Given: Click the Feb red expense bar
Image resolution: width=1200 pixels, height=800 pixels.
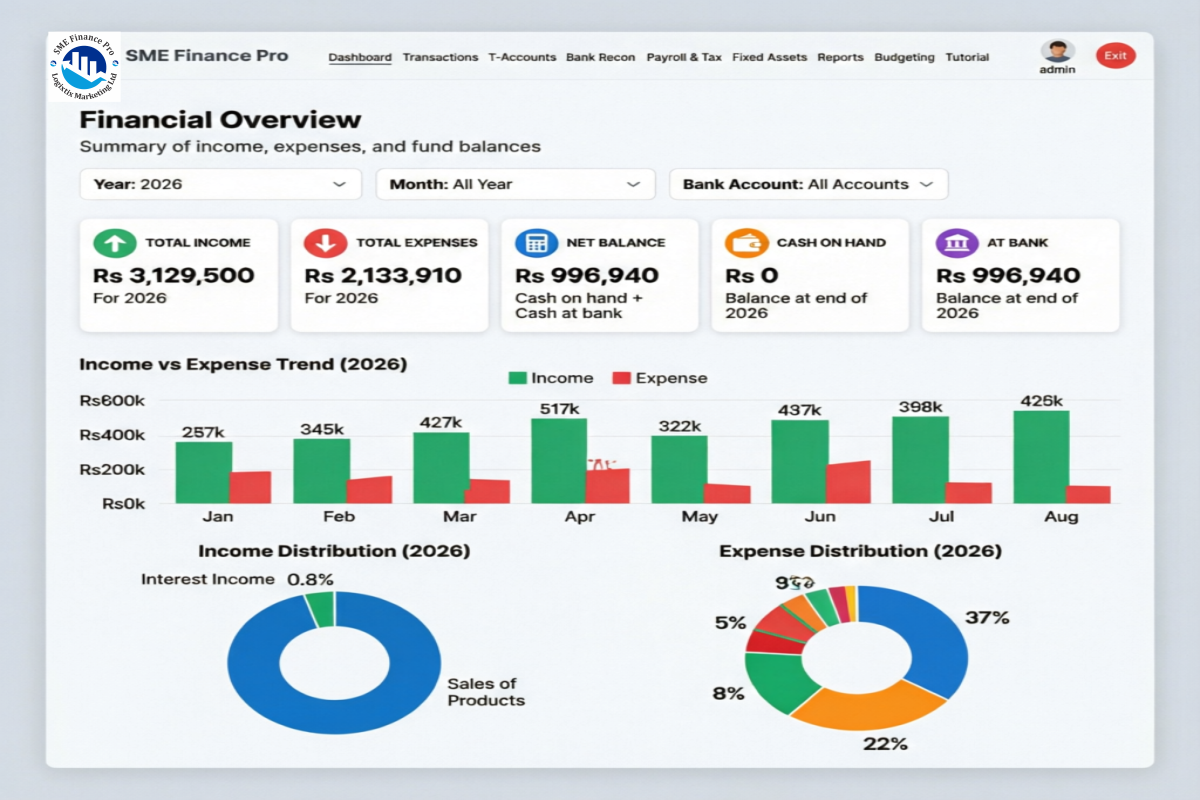Looking at the screenshot, I should pos(370,489).
